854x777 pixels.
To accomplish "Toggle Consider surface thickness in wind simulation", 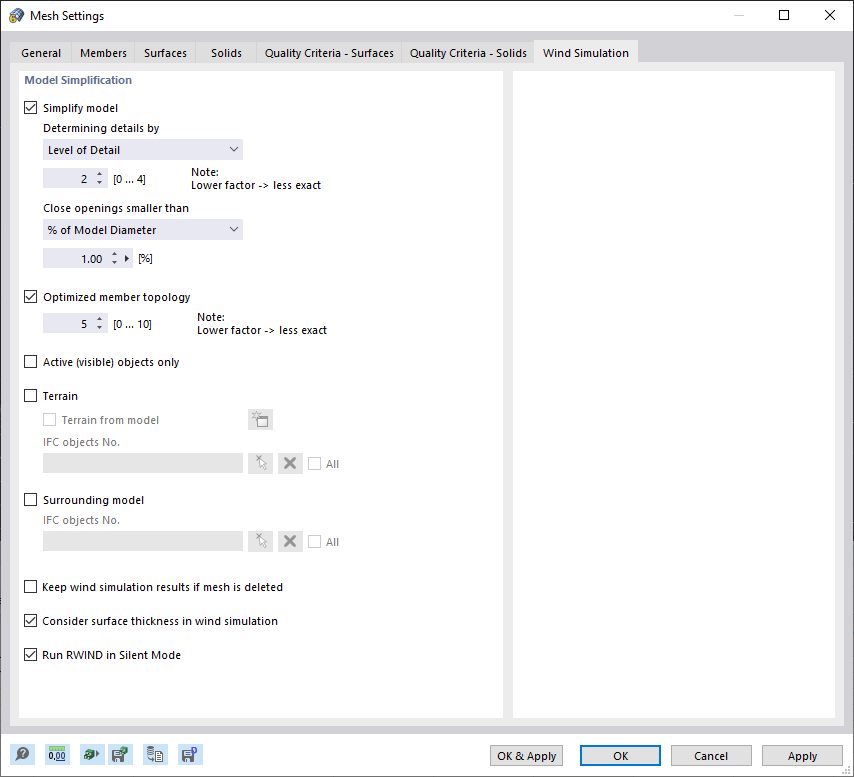I will click(x=30, y=621).
